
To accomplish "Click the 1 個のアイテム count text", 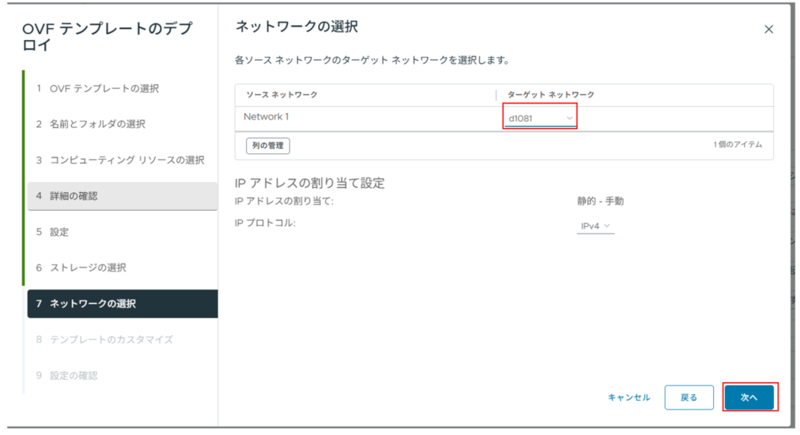I will click(x=738, y=145).
